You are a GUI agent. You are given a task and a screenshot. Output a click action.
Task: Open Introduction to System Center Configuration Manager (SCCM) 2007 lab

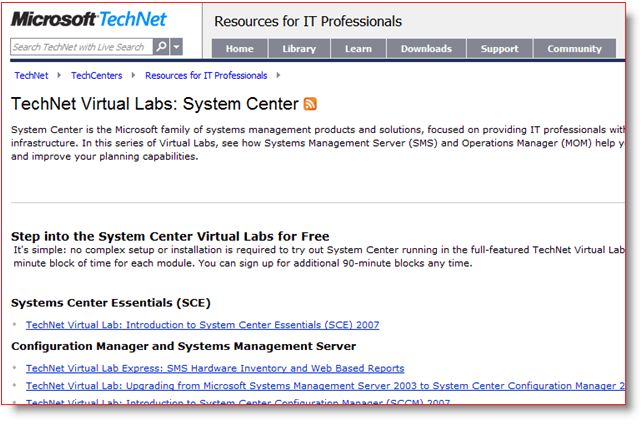point(238,402)
